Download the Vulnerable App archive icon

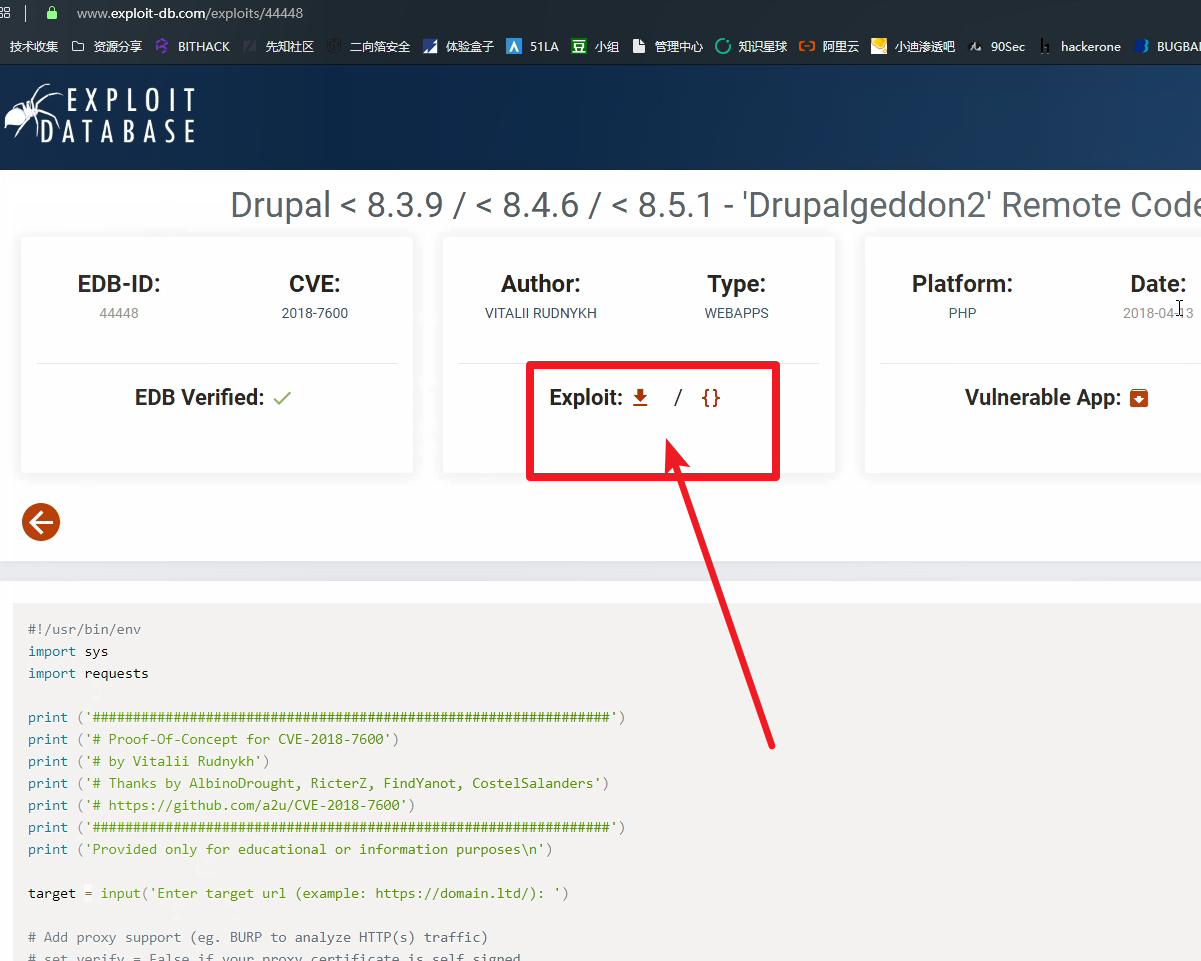point(1139,398)
